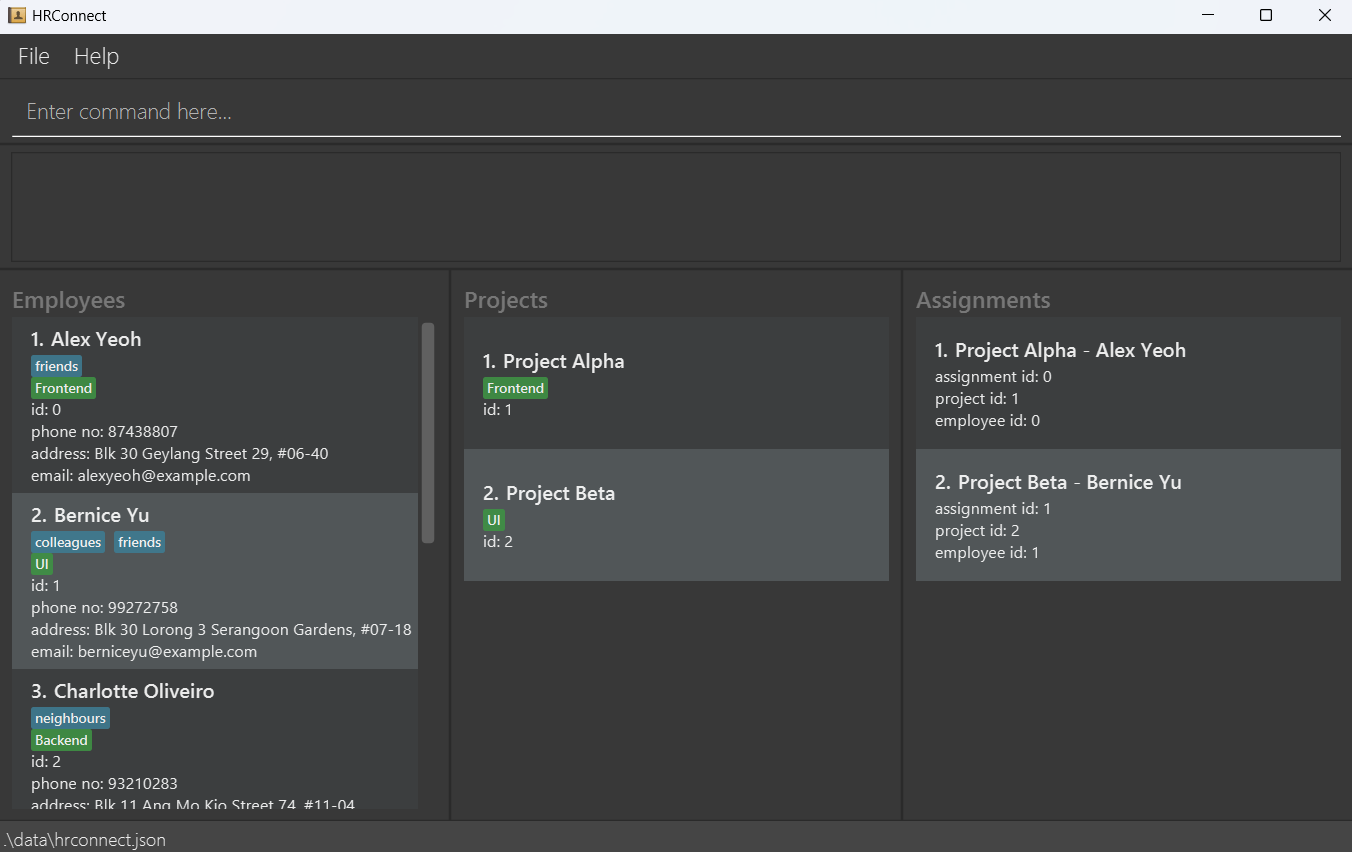Click the 'colleagues' tag under Bernice Yu
1352x852 pixels.
tap(68, 542)
